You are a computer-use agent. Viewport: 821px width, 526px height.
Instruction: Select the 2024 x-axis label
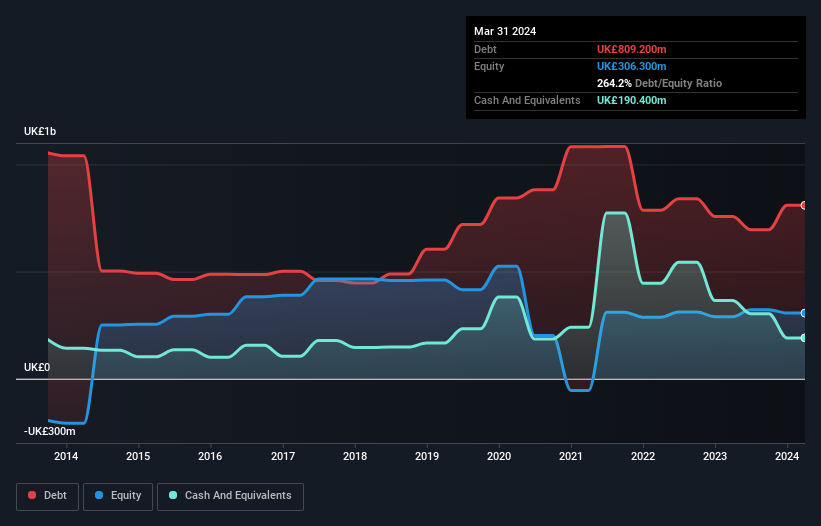tap(787, 456)
